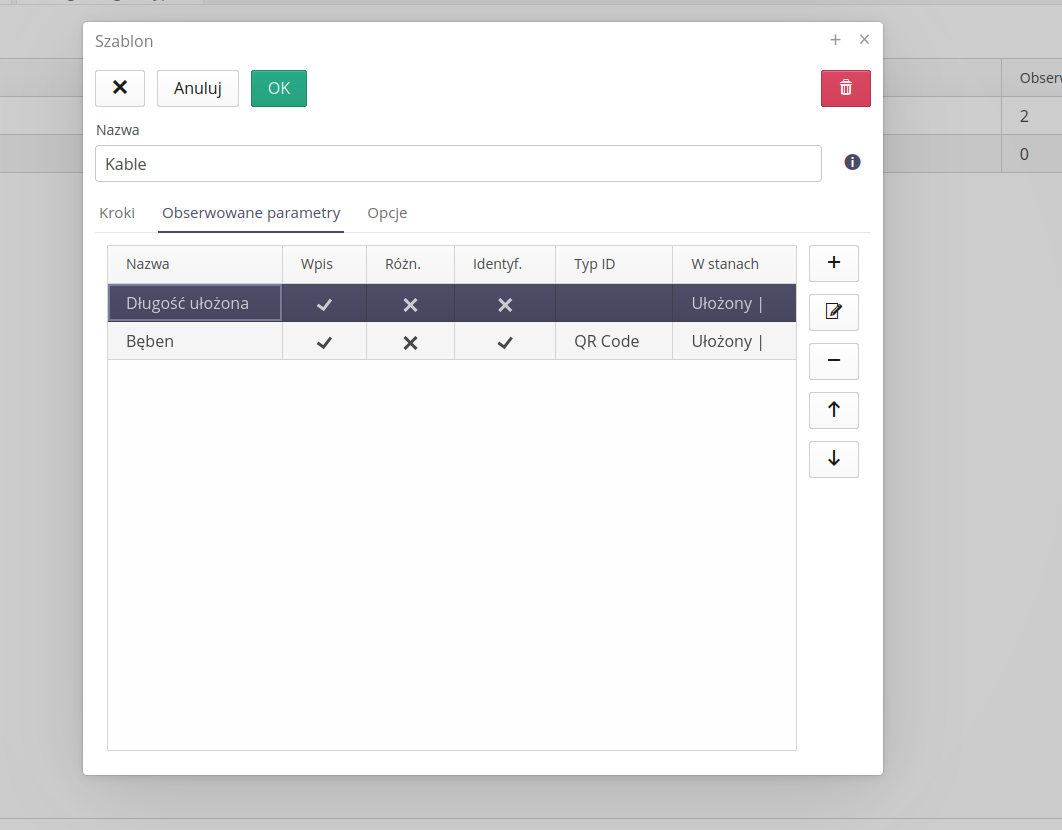Open Typ ID selector showing QR Code
The height and width of the screenshot is (830, 1062).
pyautogui.click(x=613, y=341)
